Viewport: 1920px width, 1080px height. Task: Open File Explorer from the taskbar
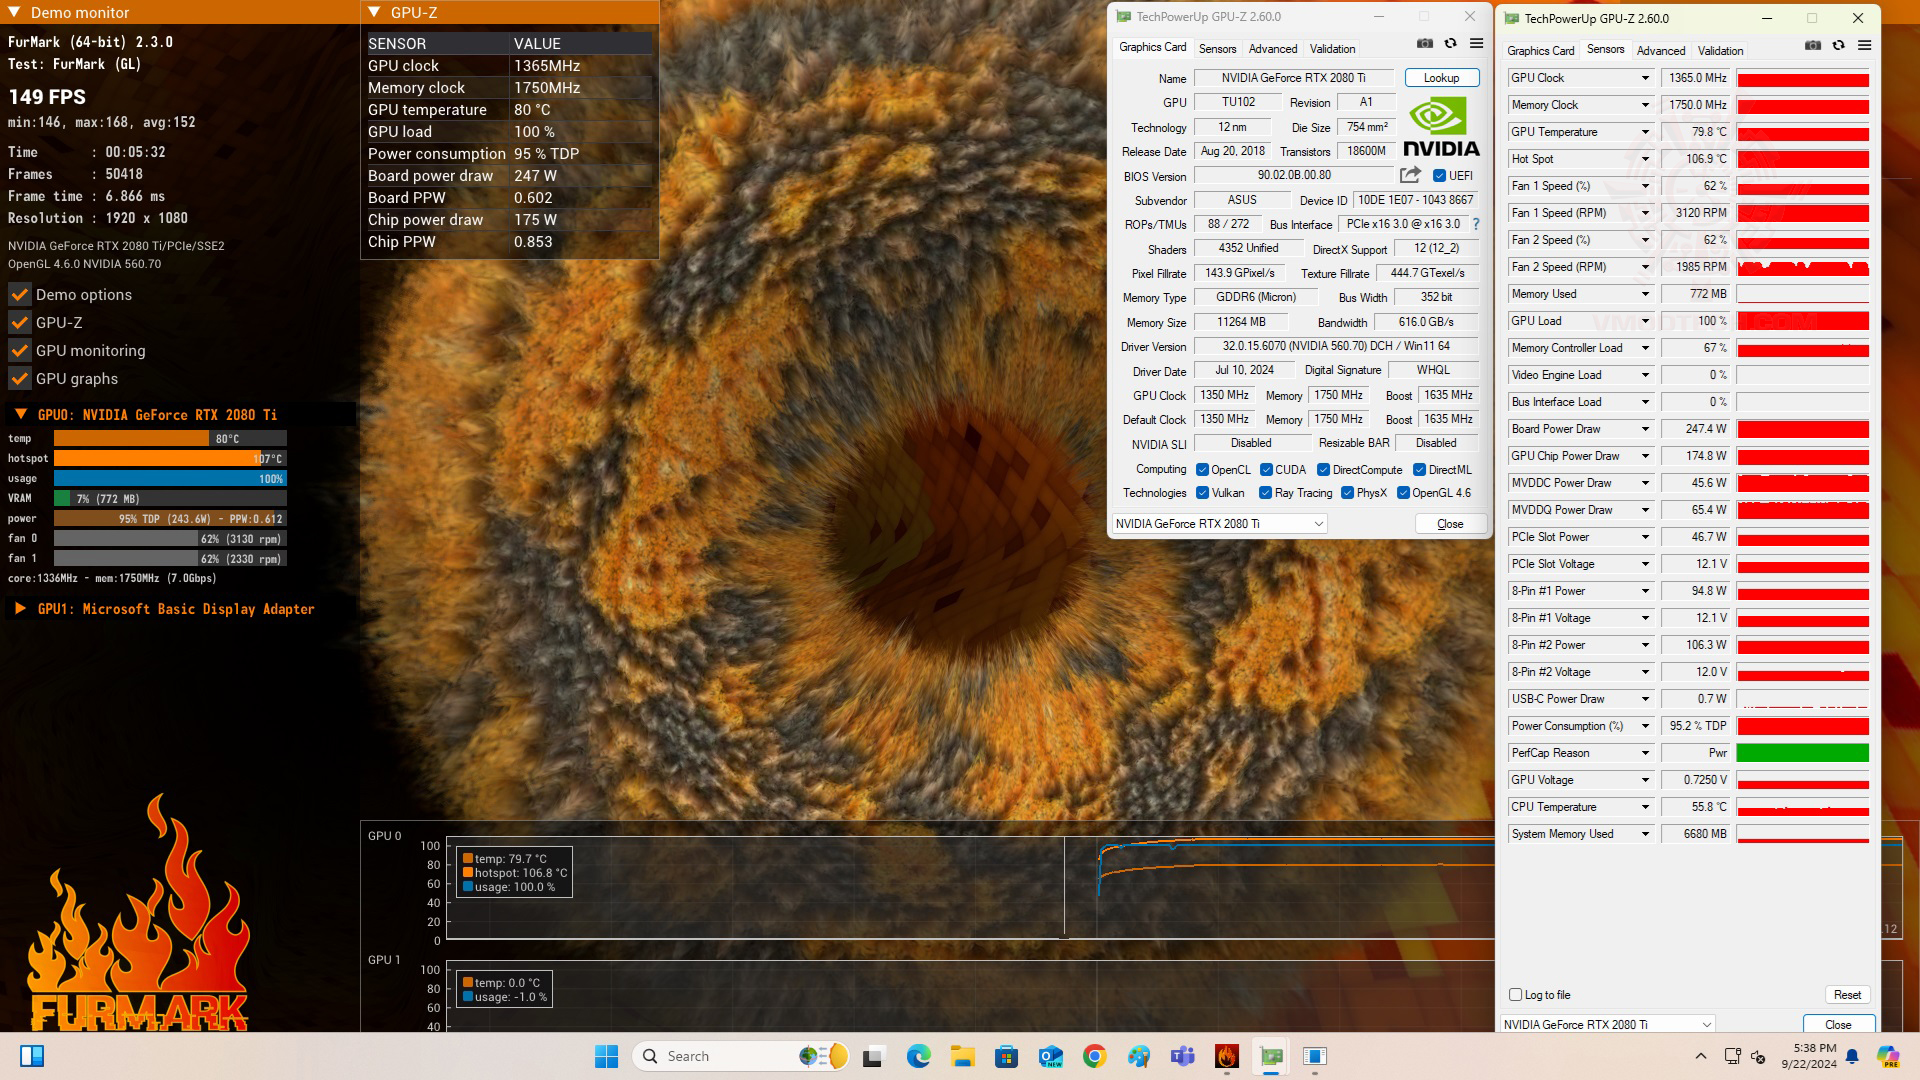coord(962,1056)
